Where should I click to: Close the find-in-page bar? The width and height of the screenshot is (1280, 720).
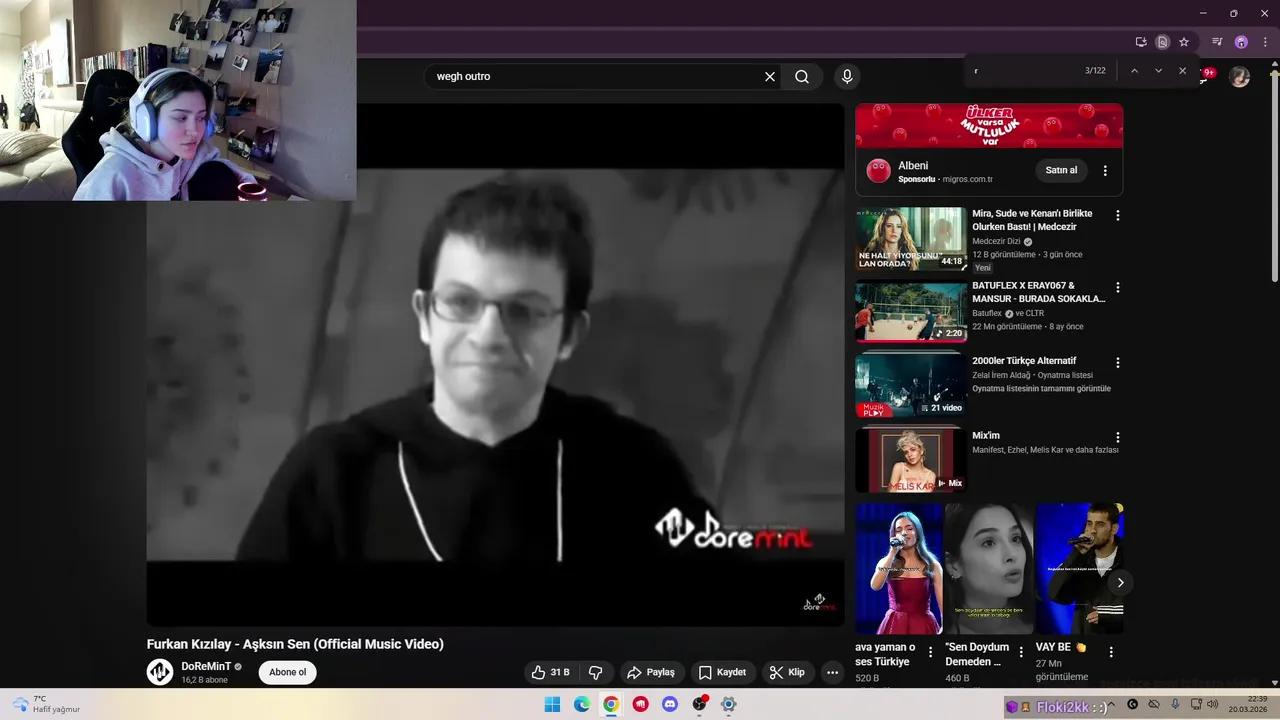tap(1182, 71)
